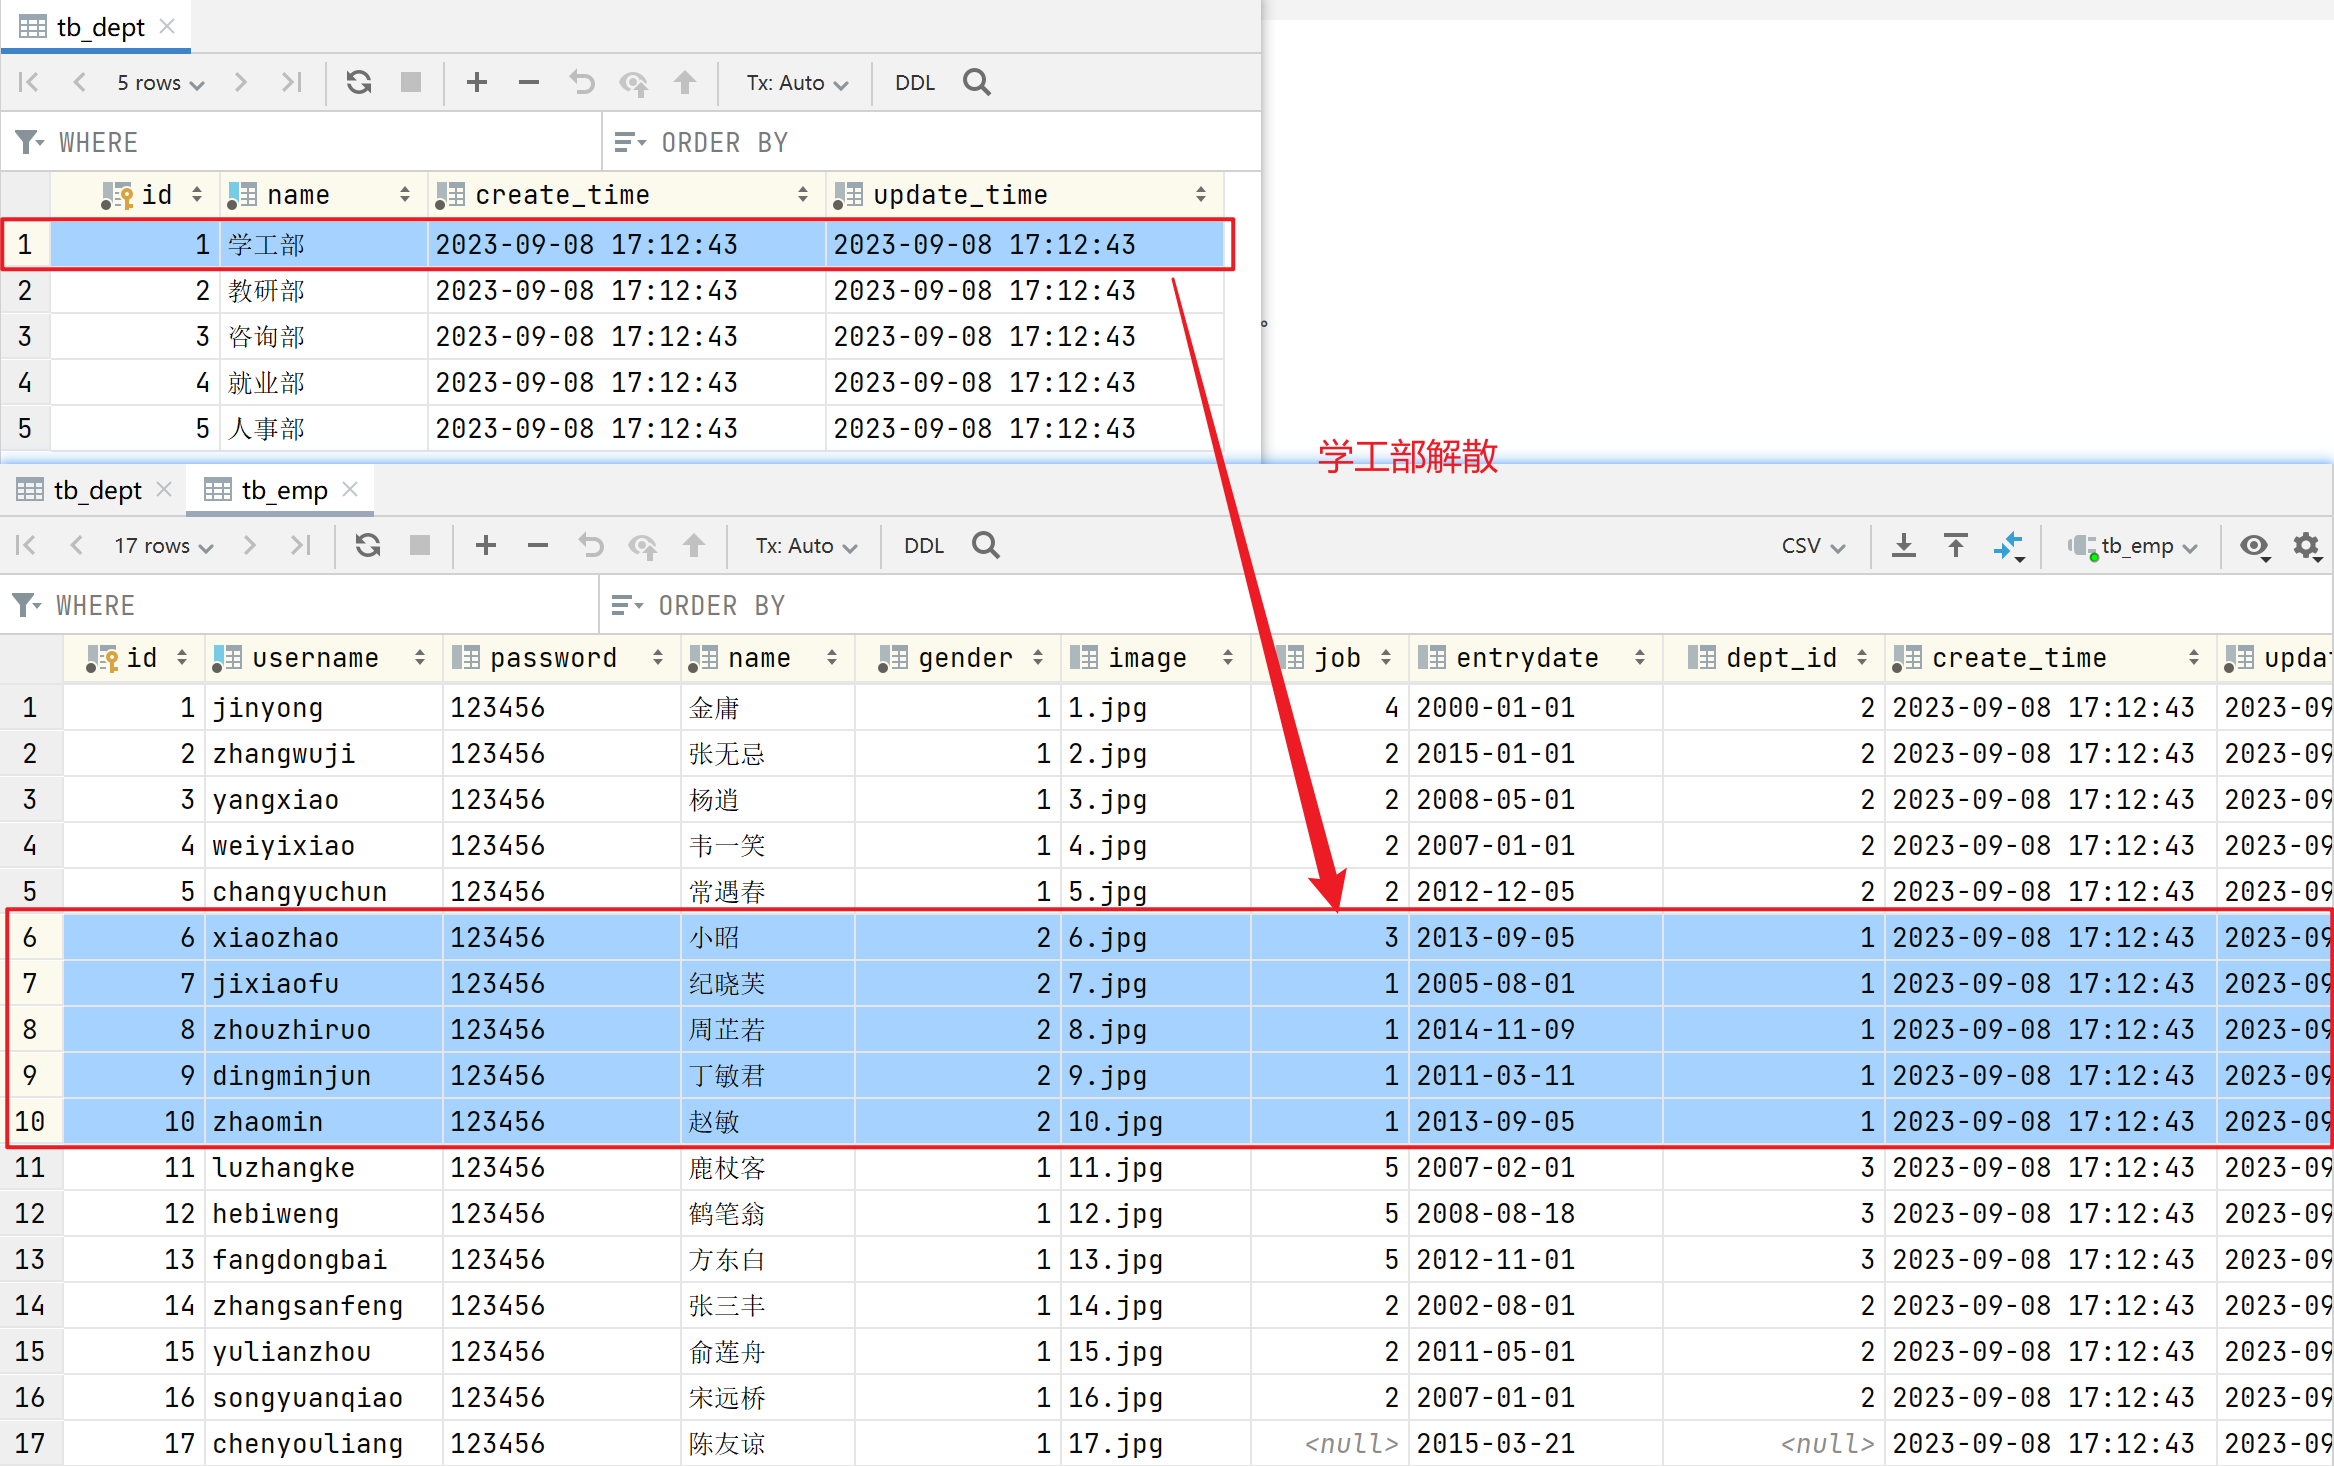The image size is (2334, 1466).
Task: Close the upper tb_dept tab
Action: pyautogui.click(x=168, y=26)
